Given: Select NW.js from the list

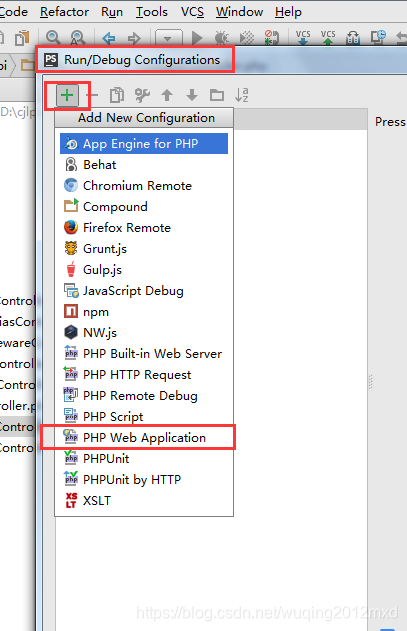Looking at the screenshot, I should [x=144, y=332].
